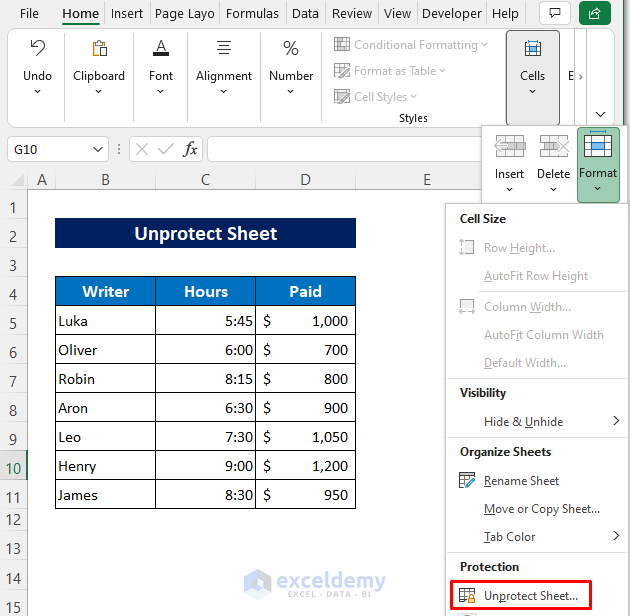
Task: Click the fx Insert Function icon
Action: 190,149
